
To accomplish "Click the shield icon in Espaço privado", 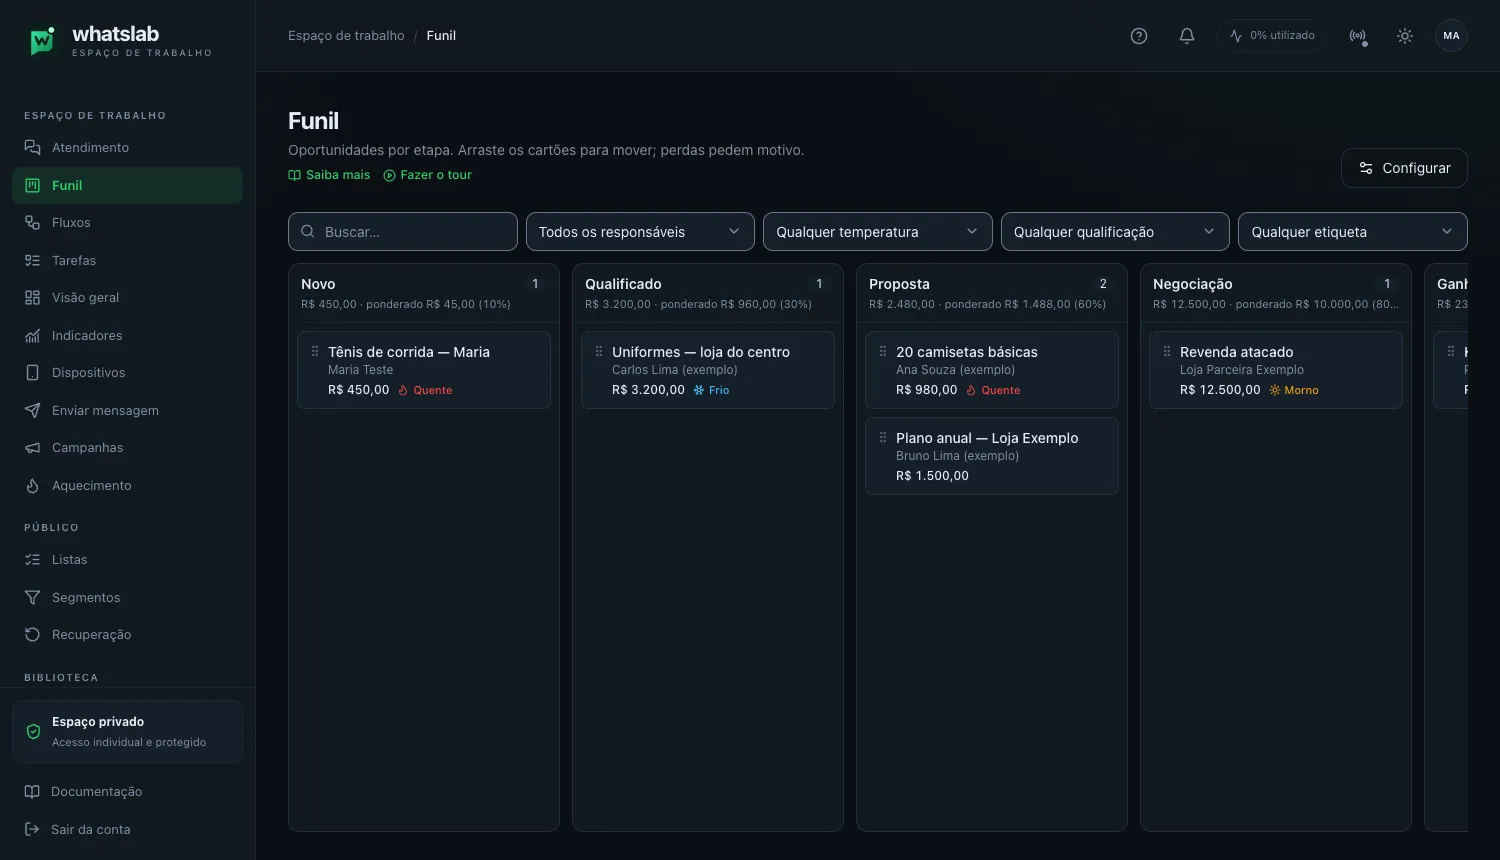I will tap(33, 732).
